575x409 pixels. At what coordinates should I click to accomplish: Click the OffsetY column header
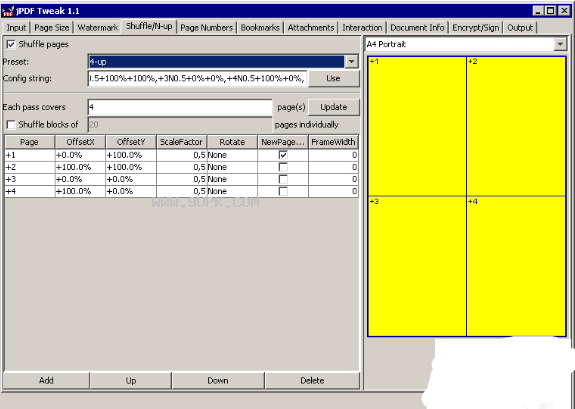point(131,142)
